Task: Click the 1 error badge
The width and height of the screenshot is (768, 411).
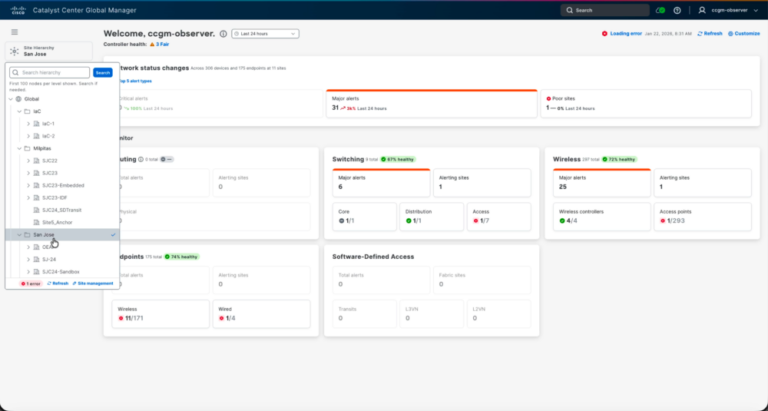Action: point(31,284)
